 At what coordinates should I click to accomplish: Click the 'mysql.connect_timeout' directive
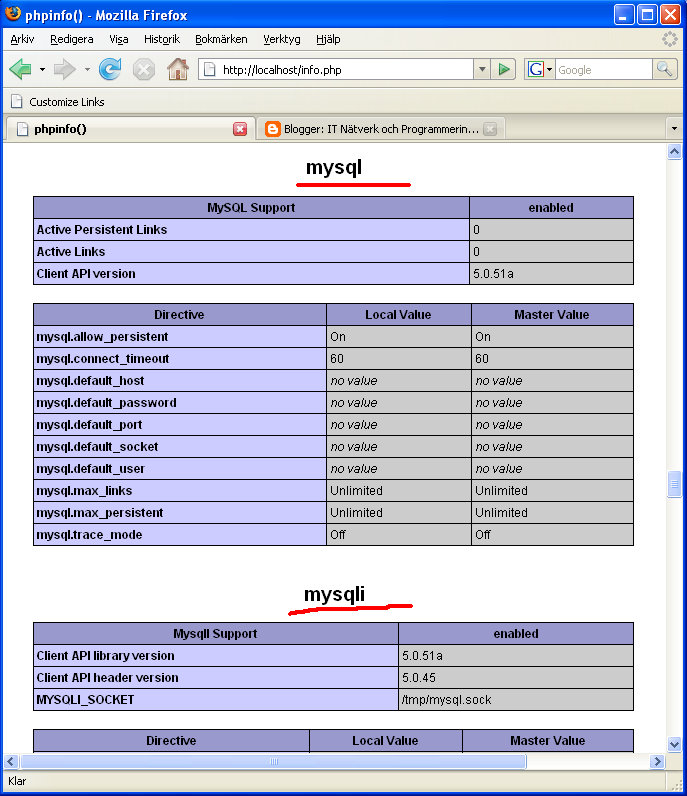point(180,358)
